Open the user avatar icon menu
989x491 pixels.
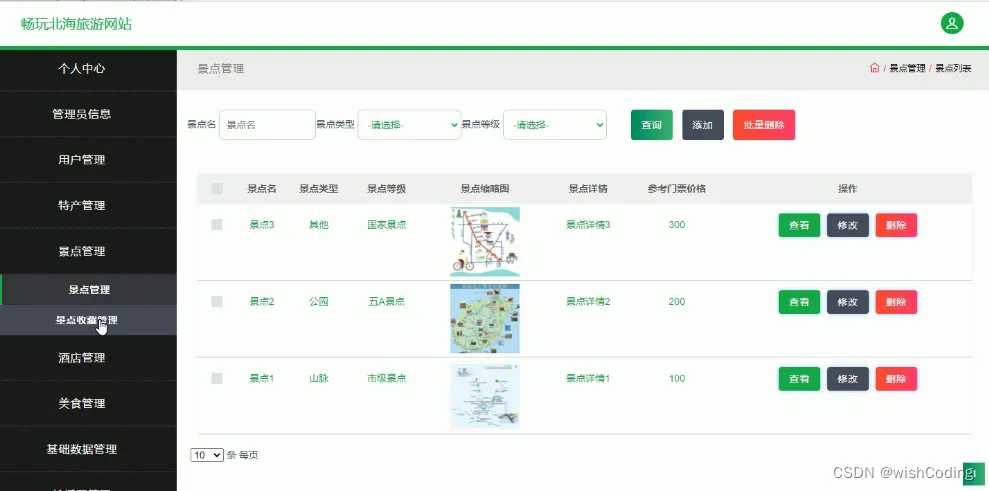click(952, 23)
